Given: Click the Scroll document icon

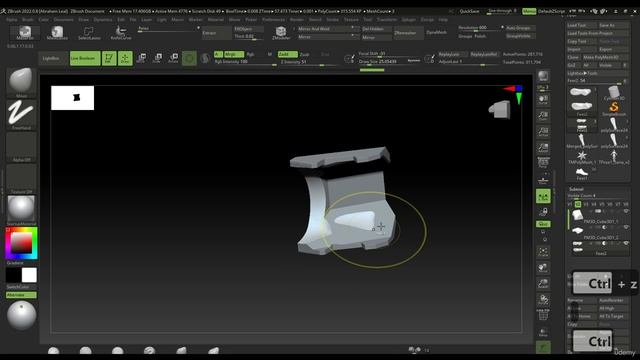Looking at the screenshot, I should pos(543,100).
